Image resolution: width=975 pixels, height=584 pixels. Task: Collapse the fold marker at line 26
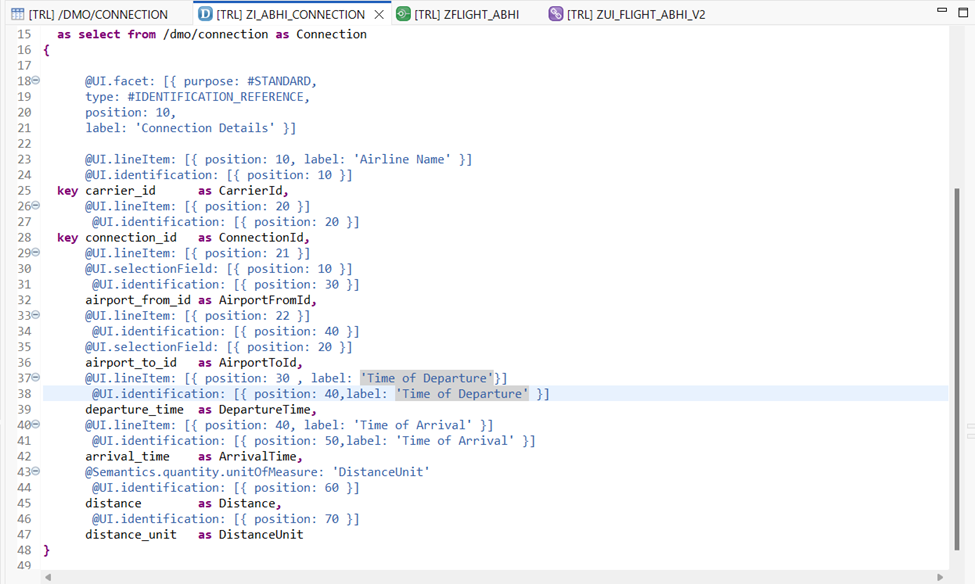36,206
